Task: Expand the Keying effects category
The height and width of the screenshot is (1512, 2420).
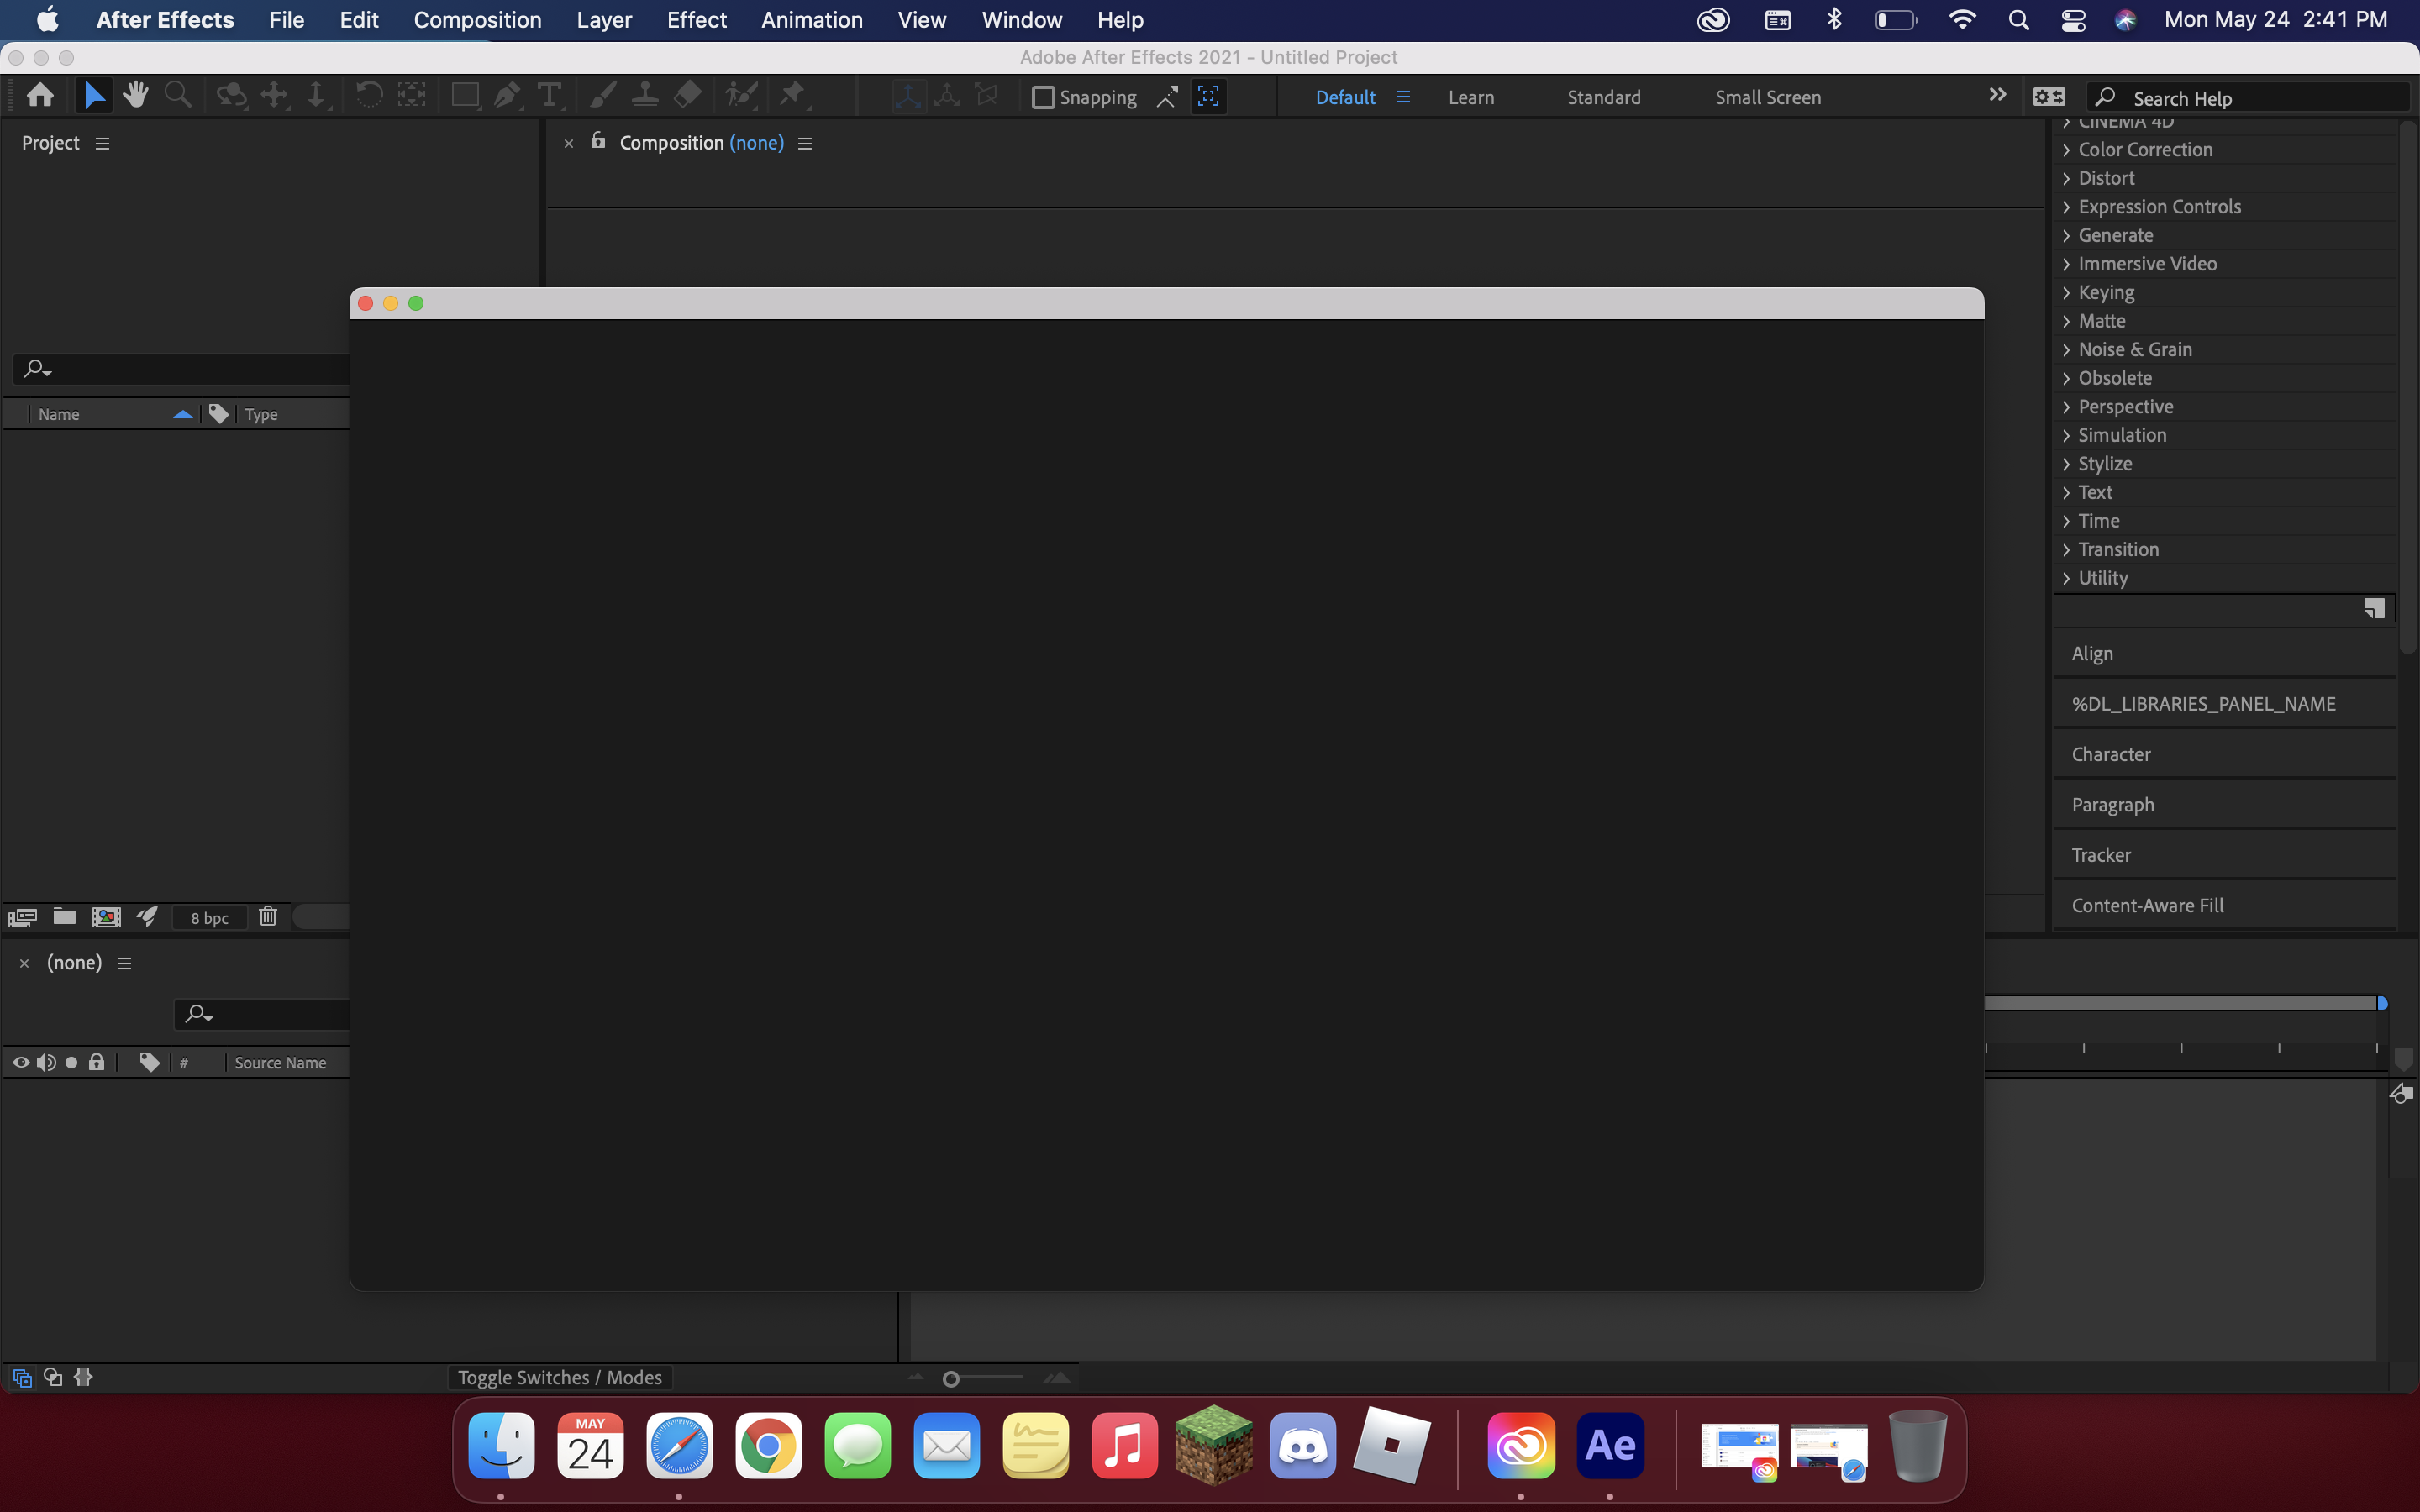Action: [2111, 292]
